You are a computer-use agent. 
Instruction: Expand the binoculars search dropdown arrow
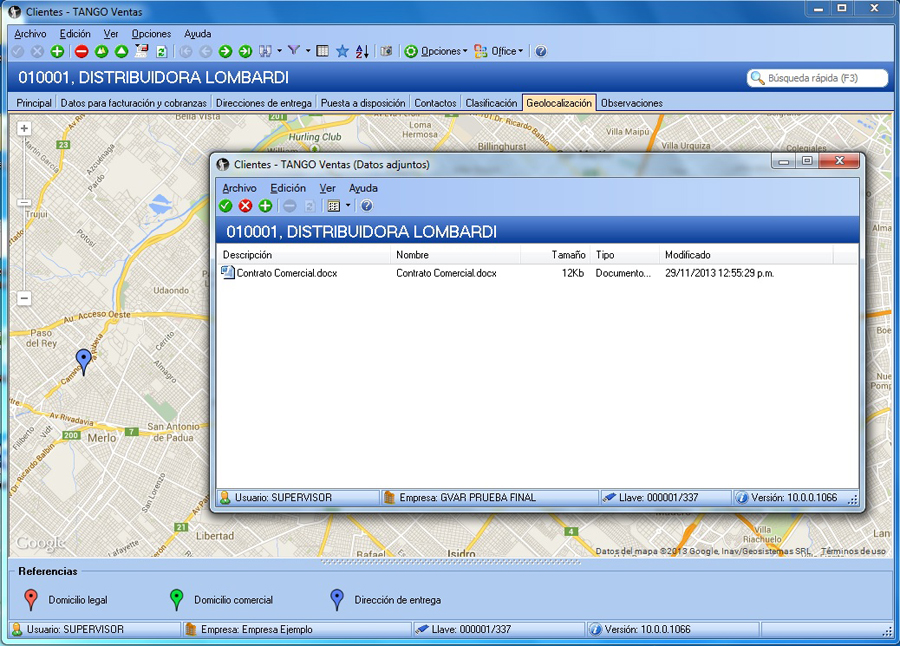(x=280, y=51)
